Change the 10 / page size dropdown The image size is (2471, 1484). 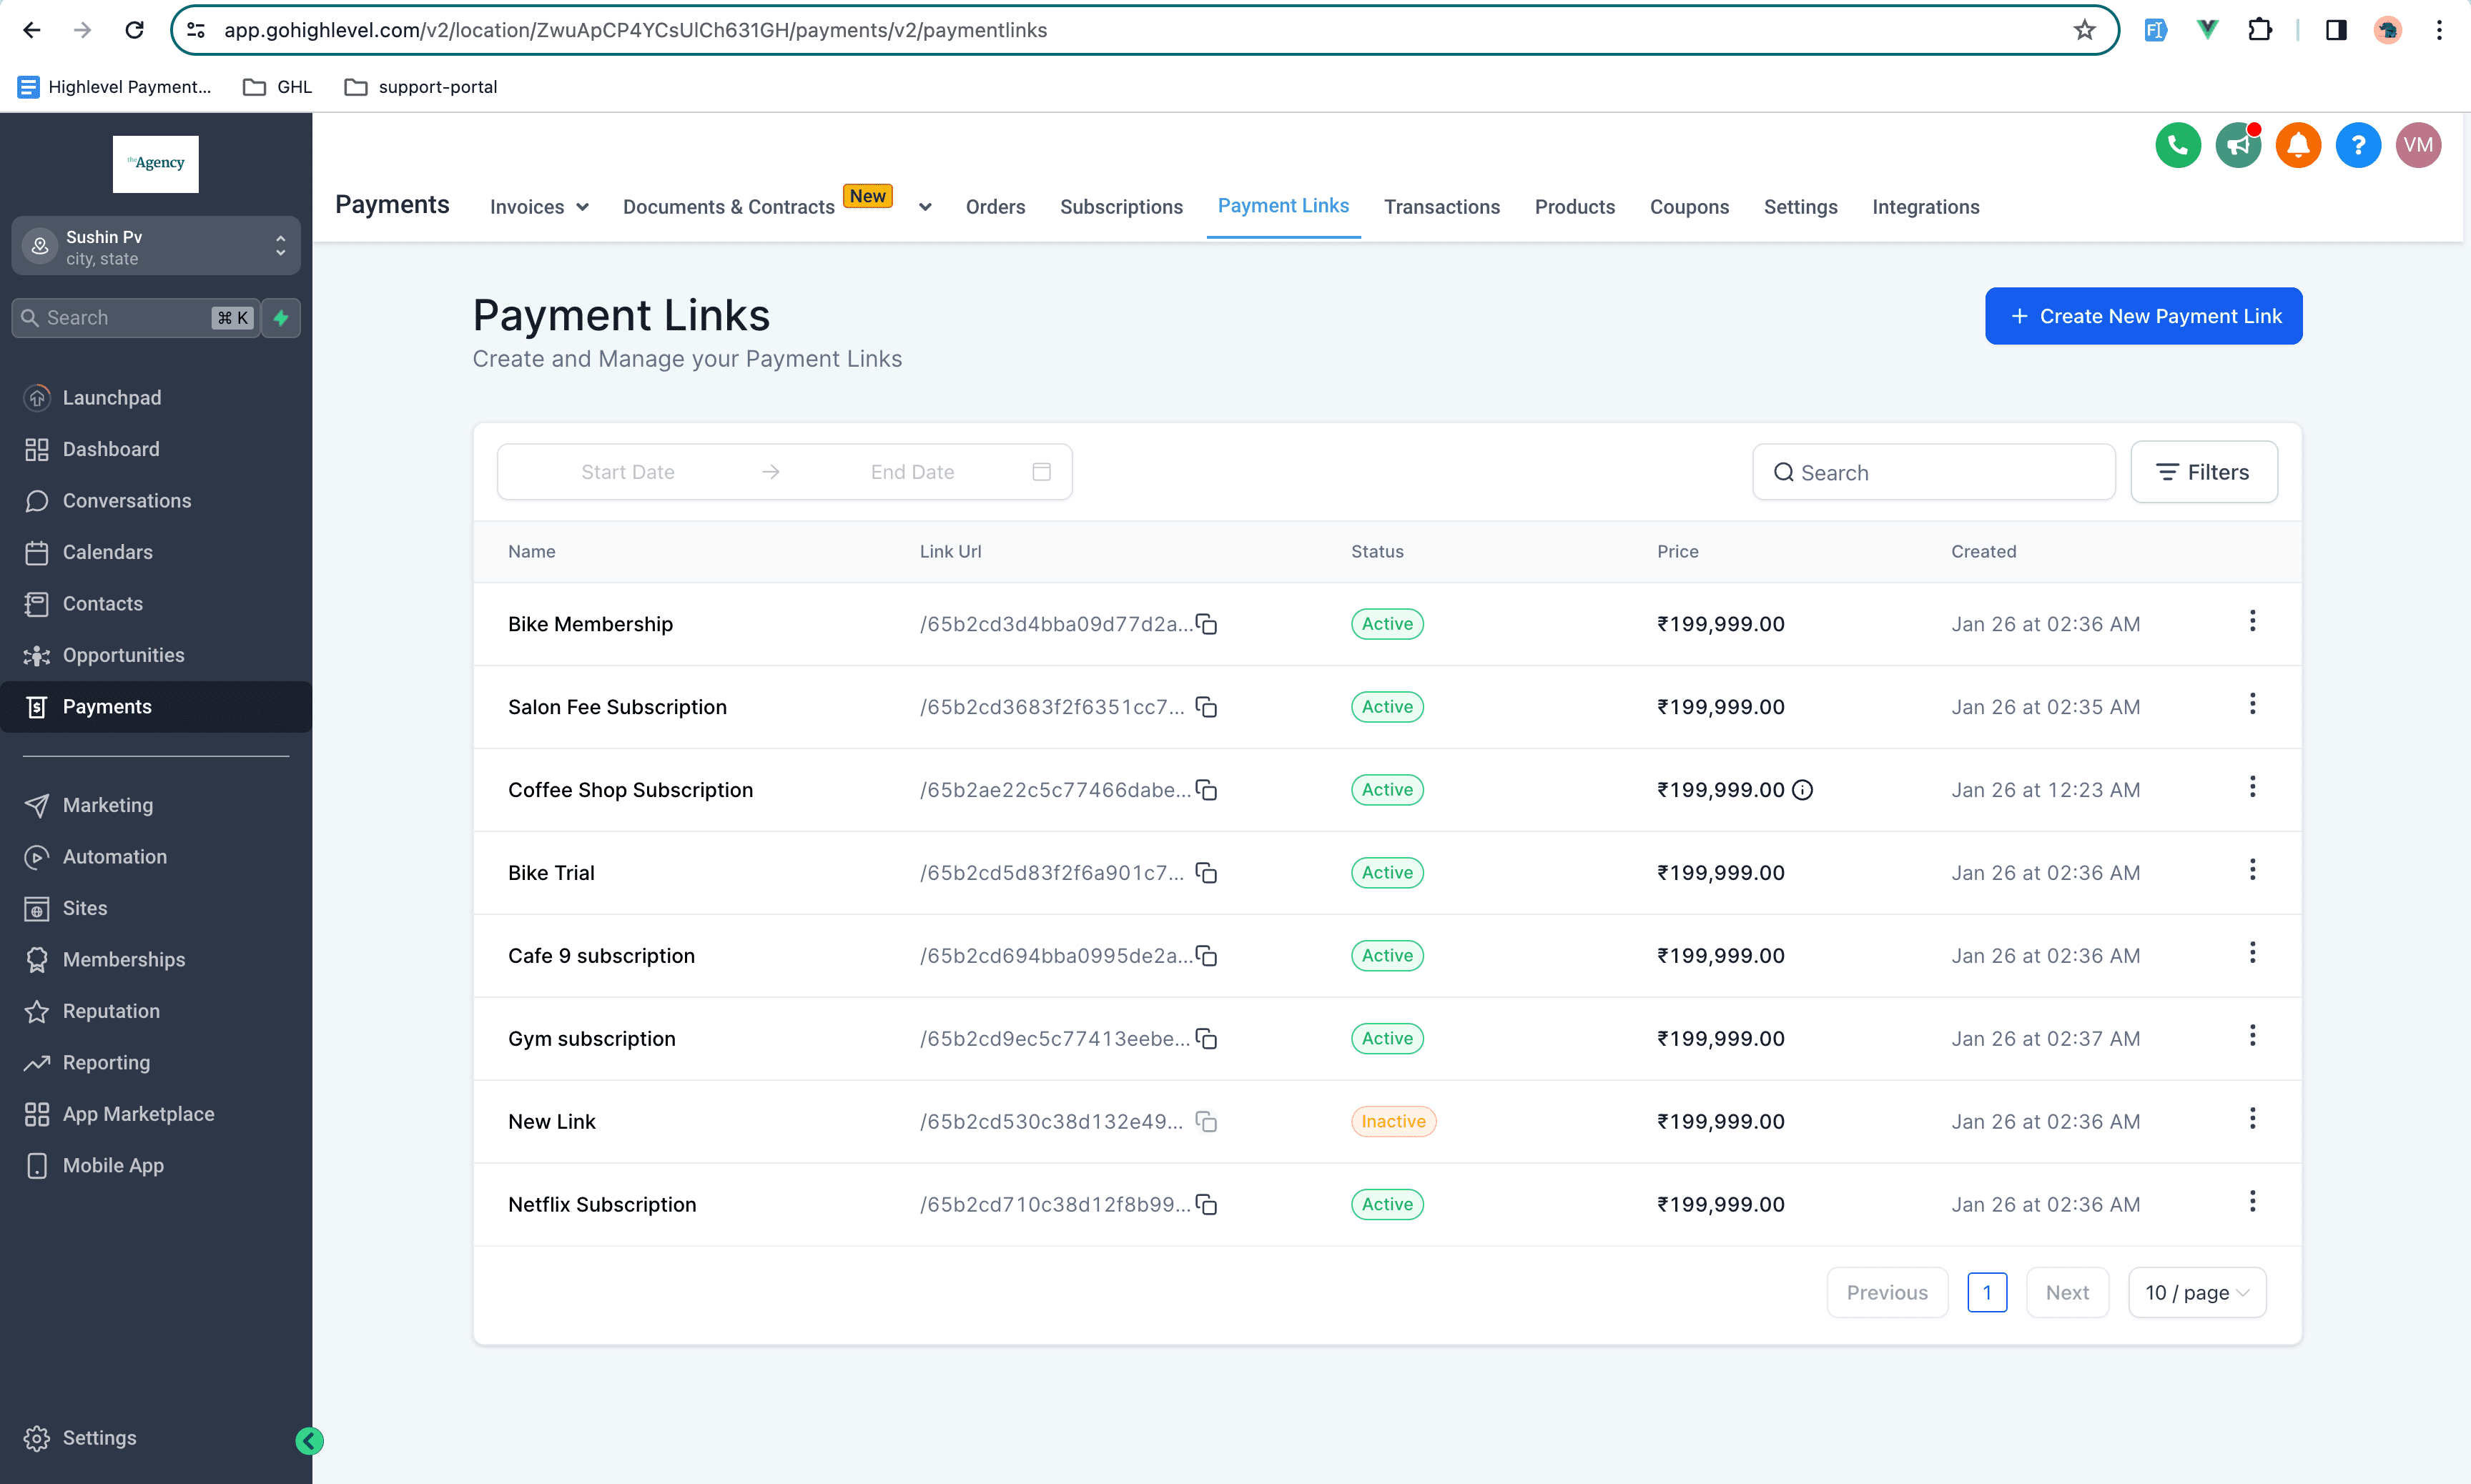point(2197,1293)
